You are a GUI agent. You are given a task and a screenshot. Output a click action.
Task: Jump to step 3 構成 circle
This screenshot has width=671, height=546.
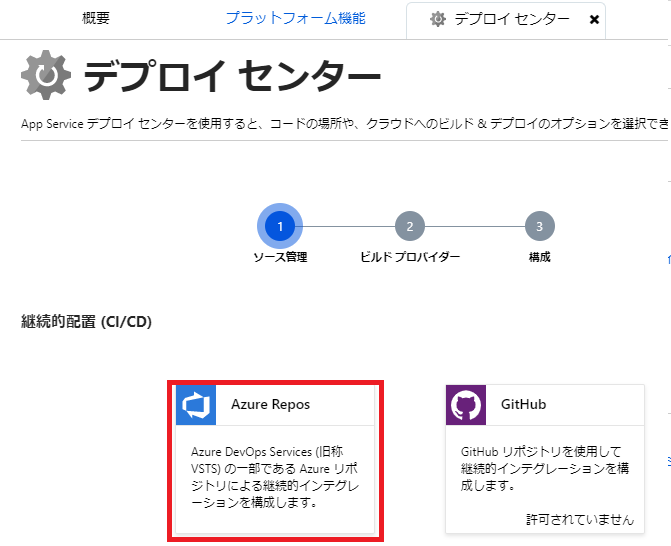click(540, 226)
